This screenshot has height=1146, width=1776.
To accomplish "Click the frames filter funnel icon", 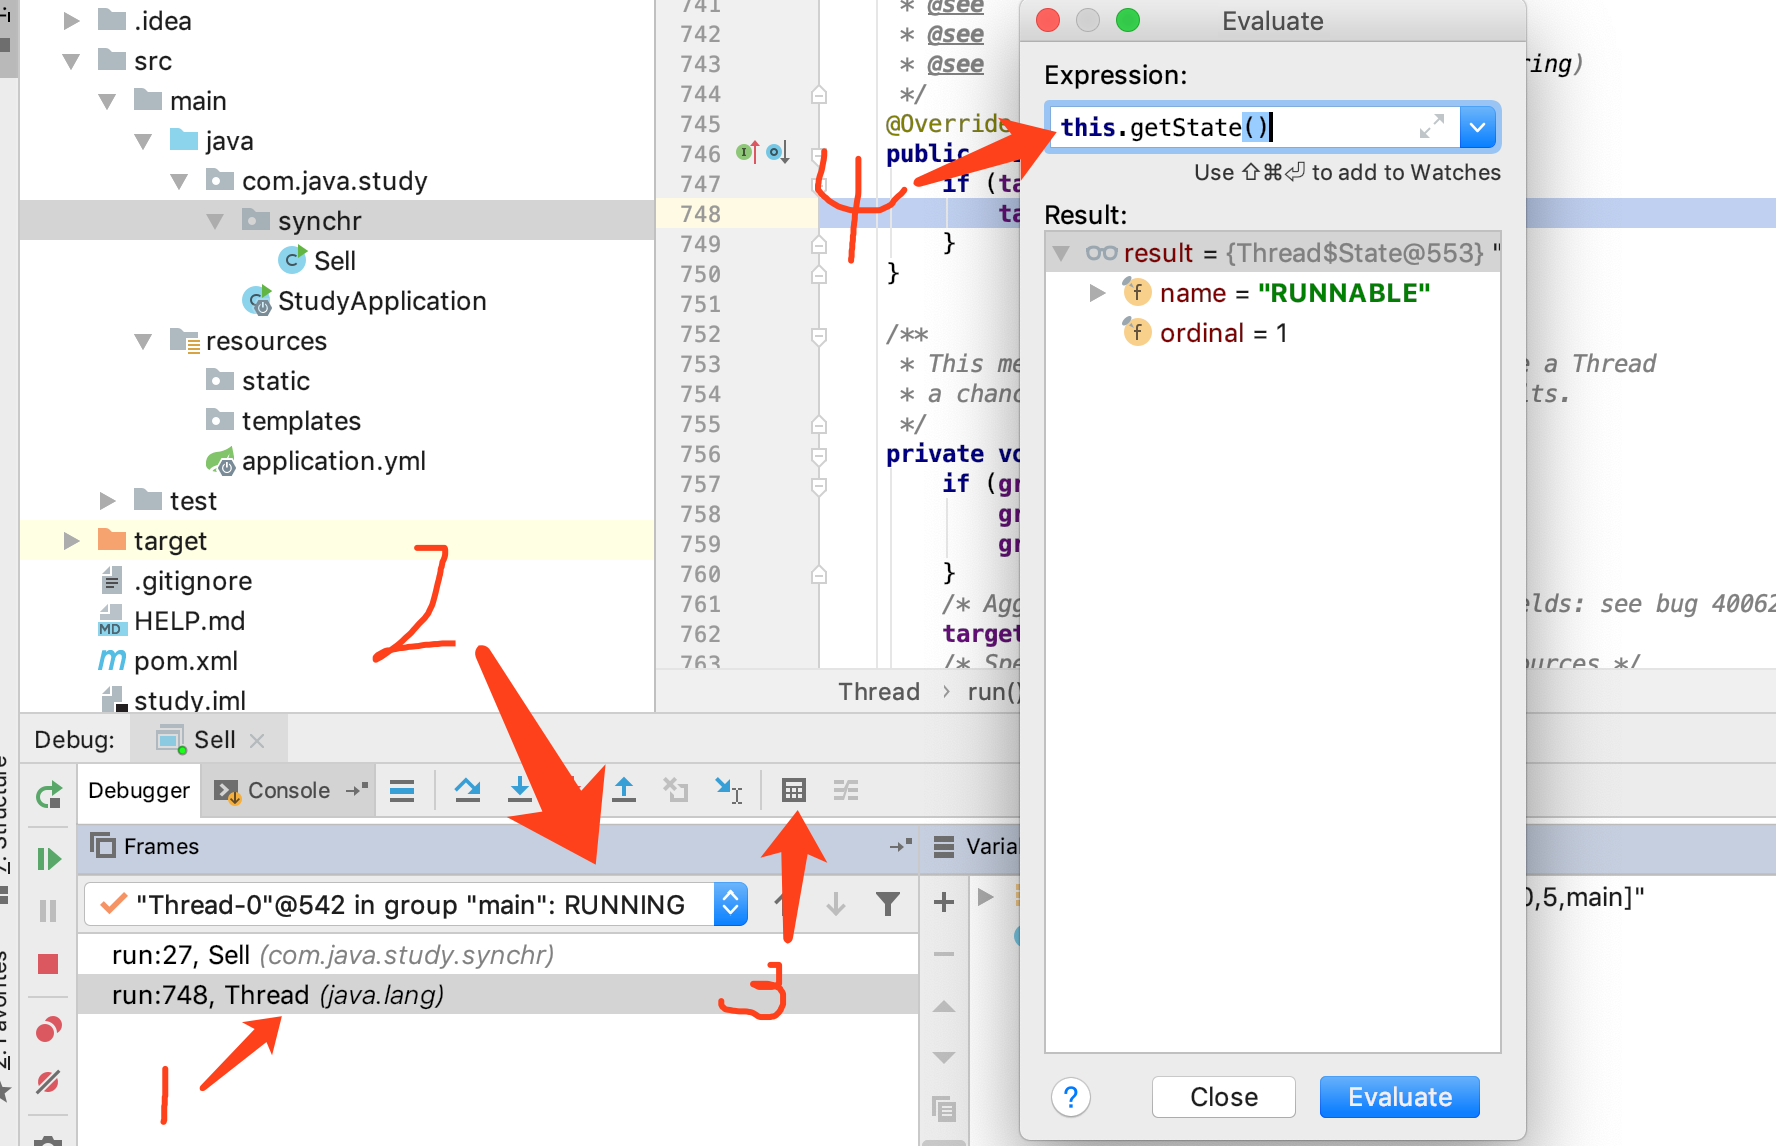I will 887,904.
